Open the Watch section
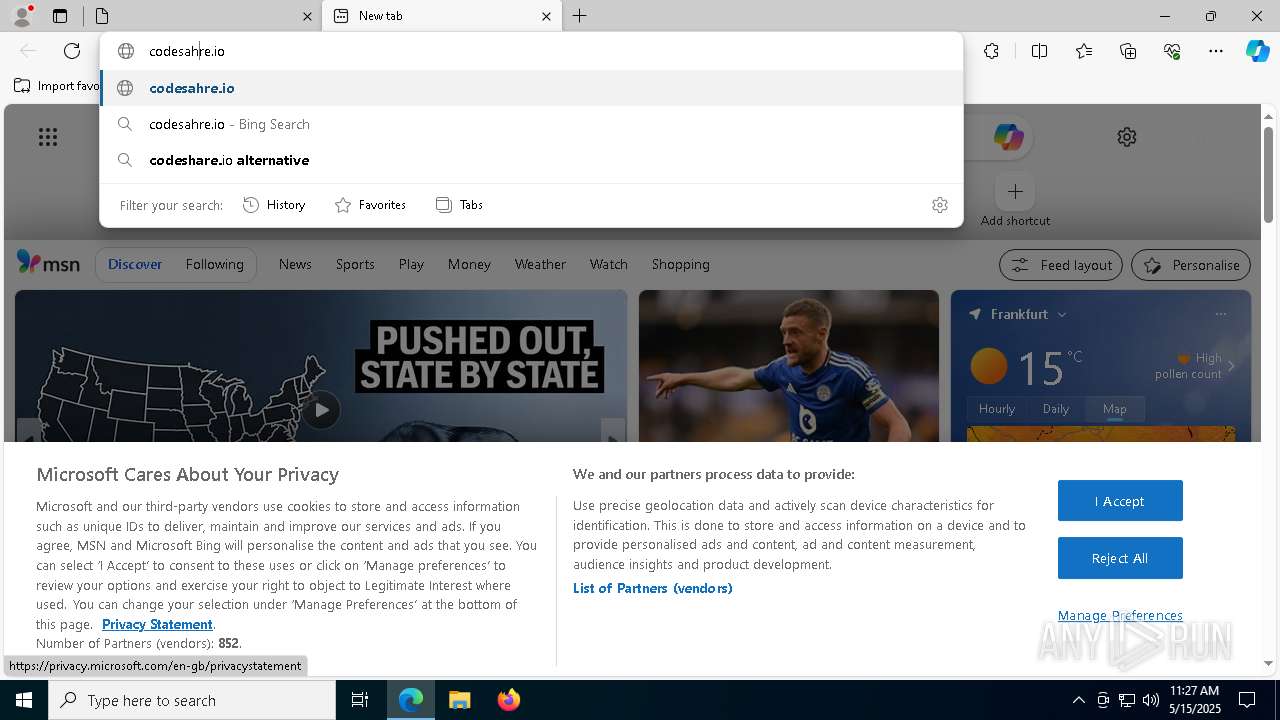 click(x=609, y=264)
